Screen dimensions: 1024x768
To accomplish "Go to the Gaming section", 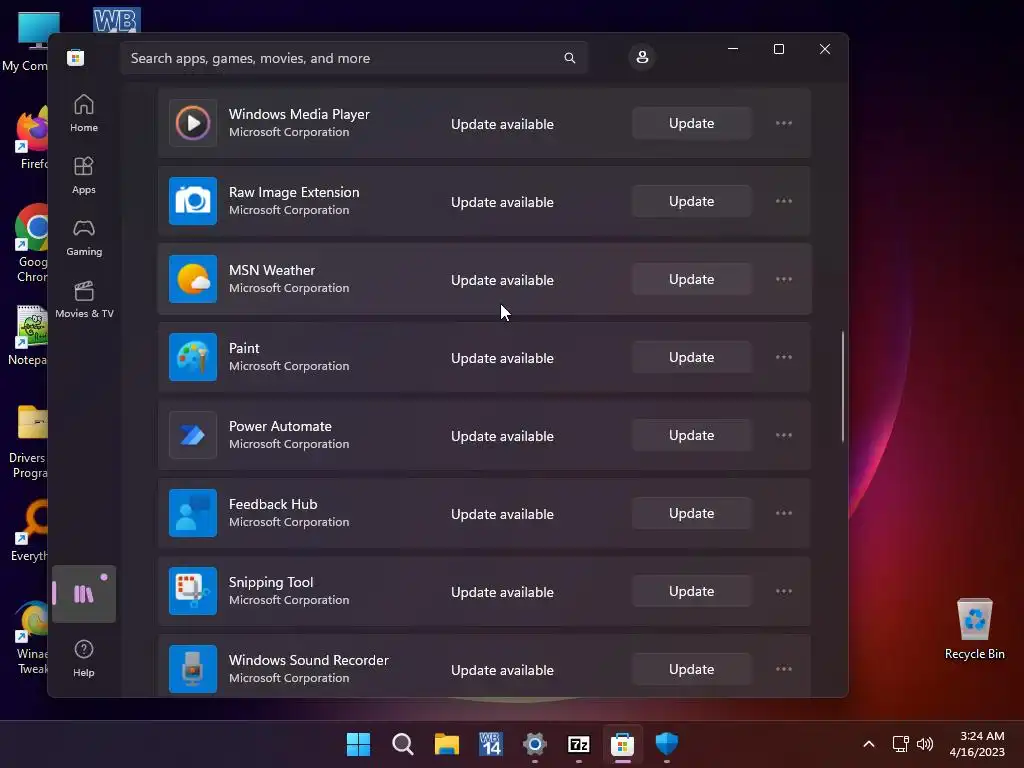I will tap(84, 237).
